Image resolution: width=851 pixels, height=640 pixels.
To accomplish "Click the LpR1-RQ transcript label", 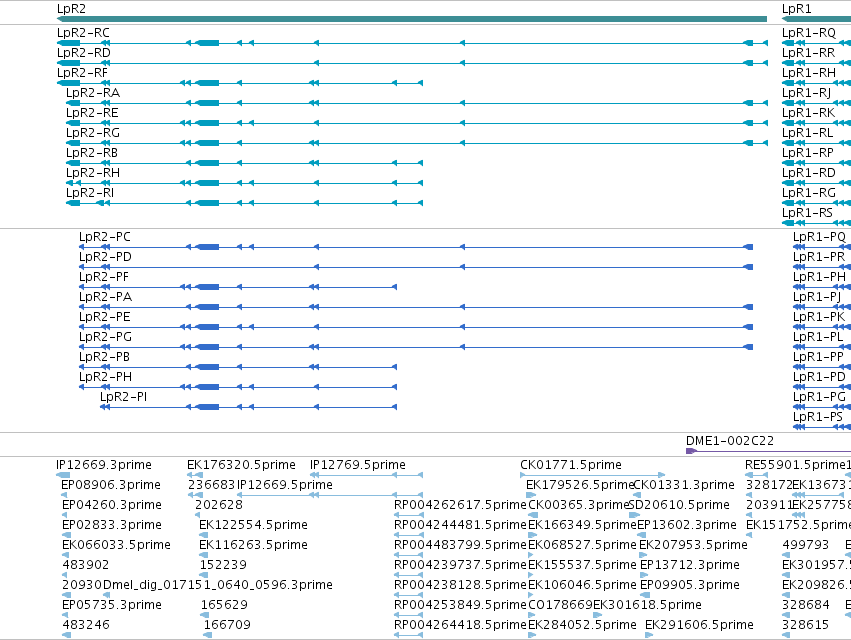I will [809, 33].
